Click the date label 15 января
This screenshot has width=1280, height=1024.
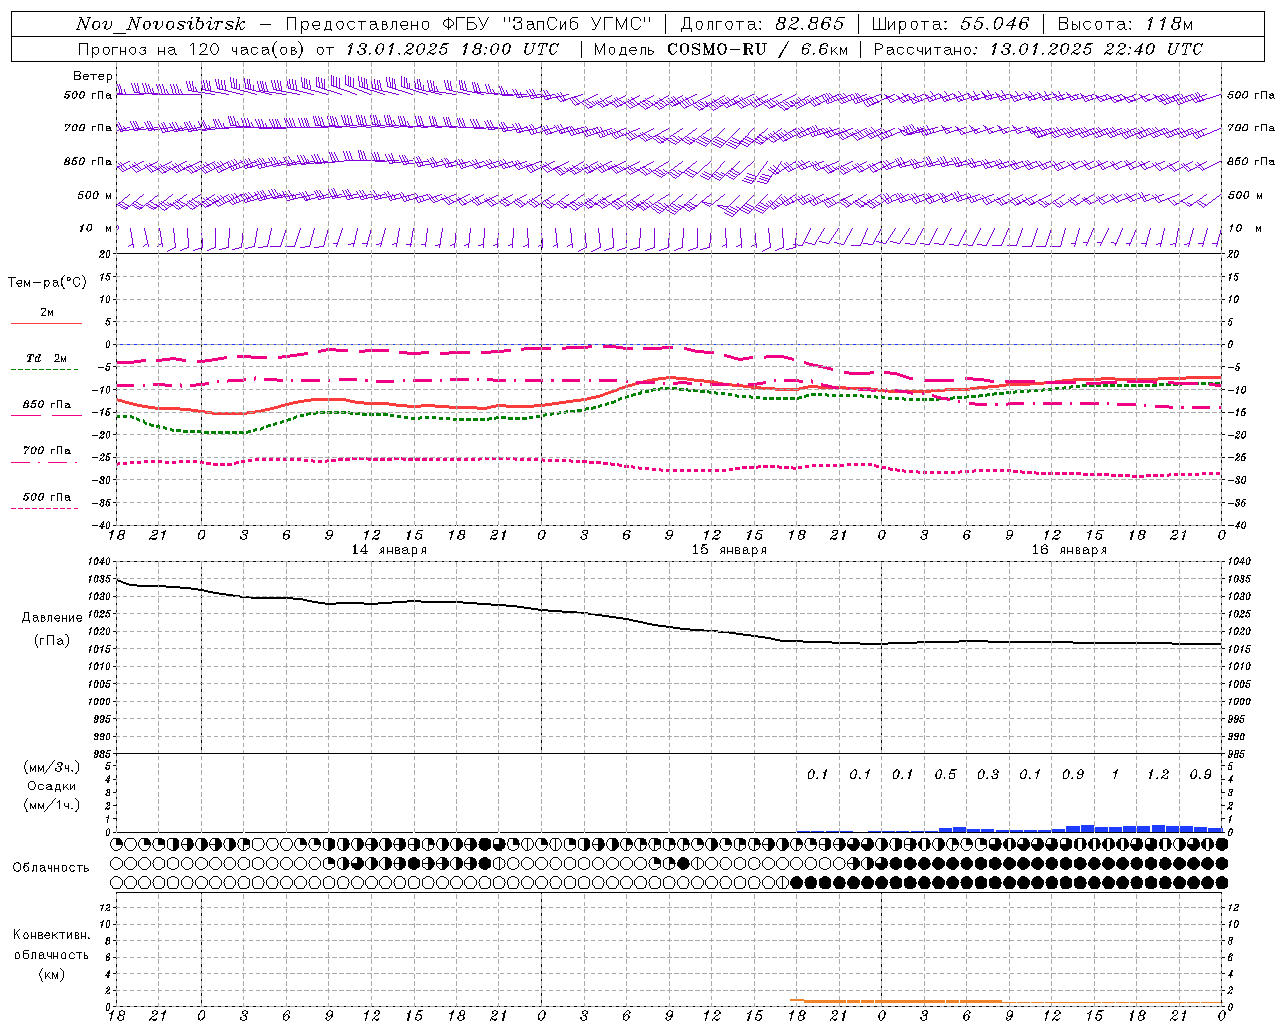click(729, 550)
